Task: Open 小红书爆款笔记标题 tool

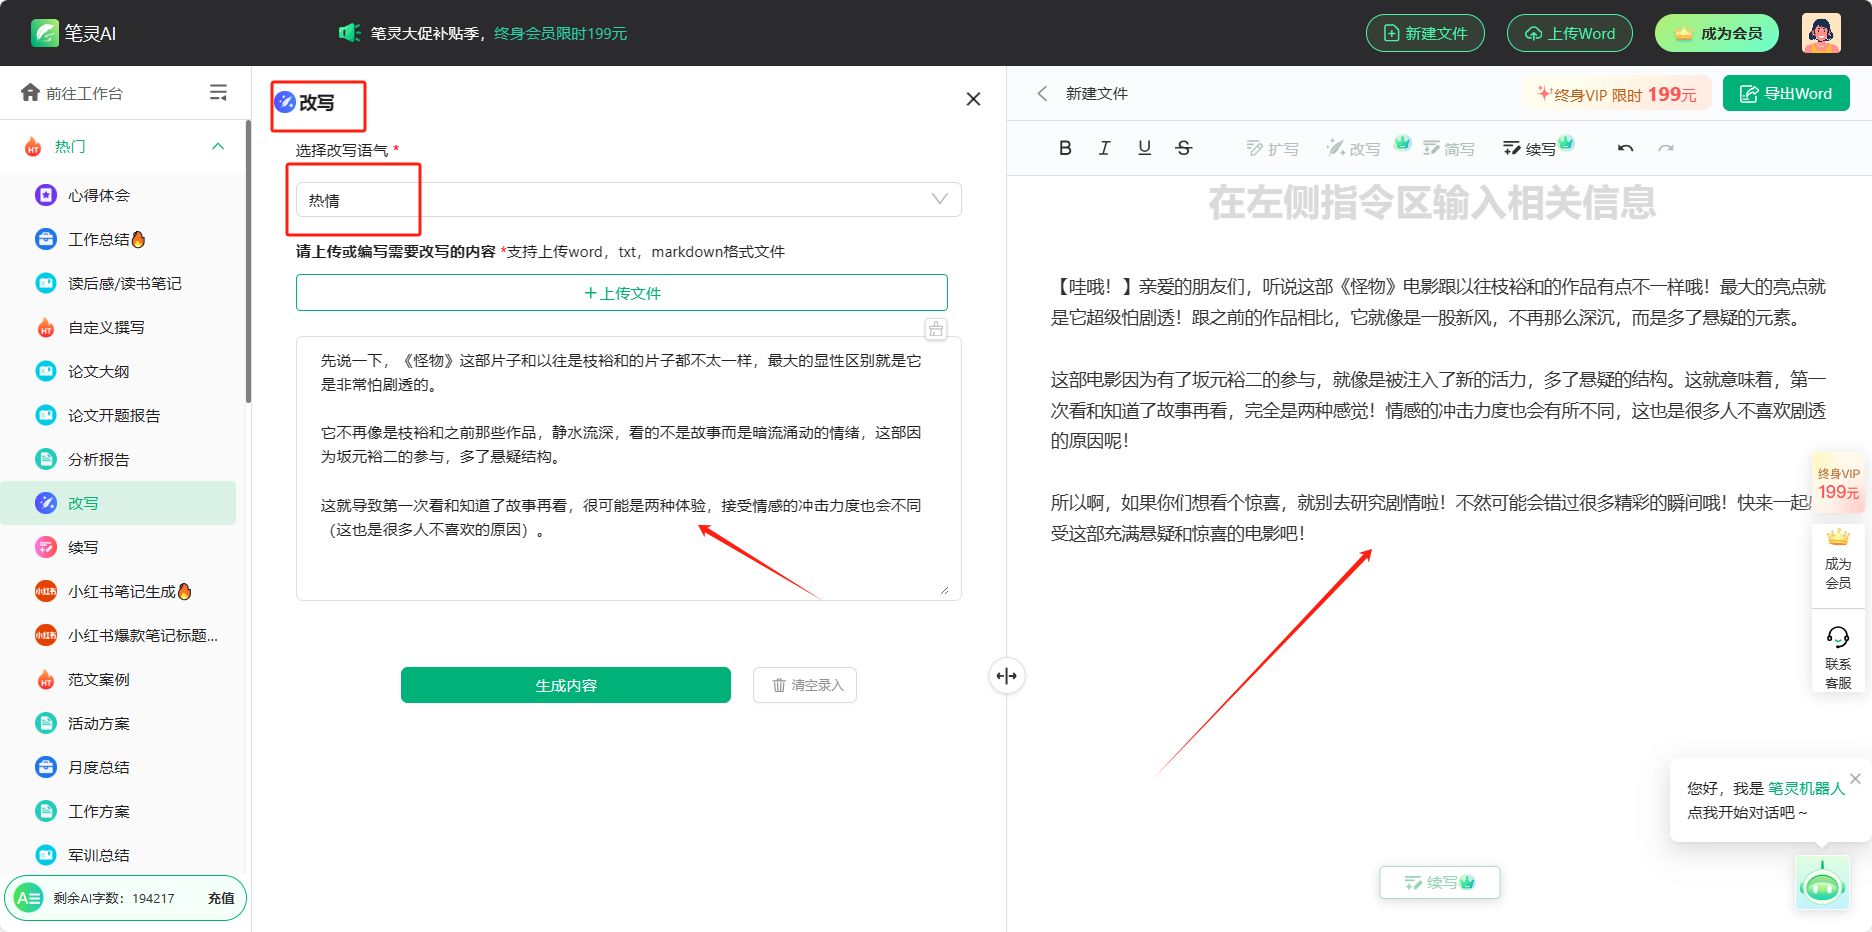Action: point(118,635)
